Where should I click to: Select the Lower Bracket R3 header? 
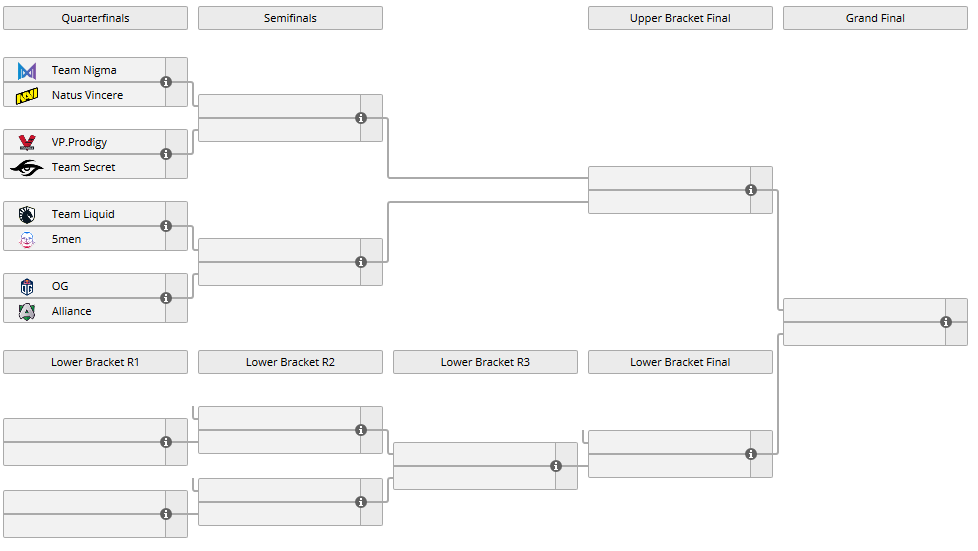pos(485,362)
